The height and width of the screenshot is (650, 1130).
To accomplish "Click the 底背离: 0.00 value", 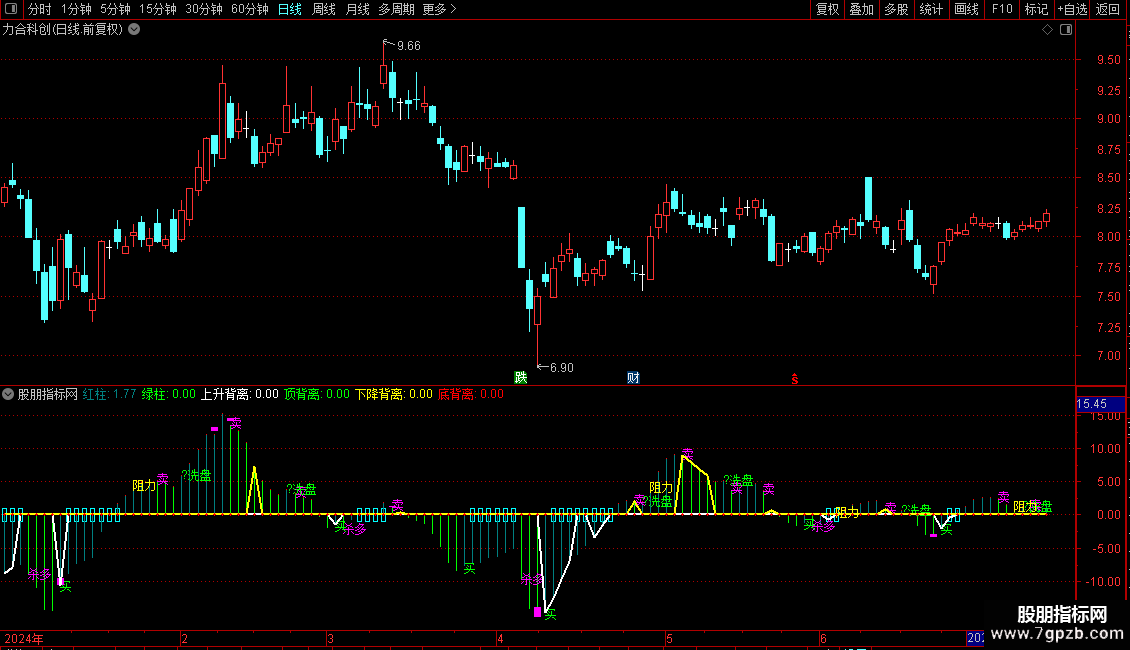I will (x=471, y=394).
